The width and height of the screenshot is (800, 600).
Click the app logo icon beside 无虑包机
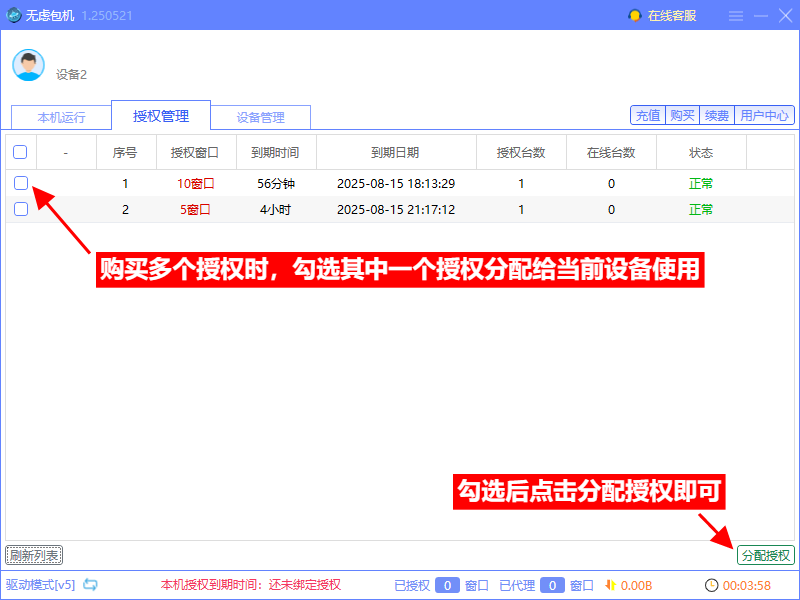14,15
